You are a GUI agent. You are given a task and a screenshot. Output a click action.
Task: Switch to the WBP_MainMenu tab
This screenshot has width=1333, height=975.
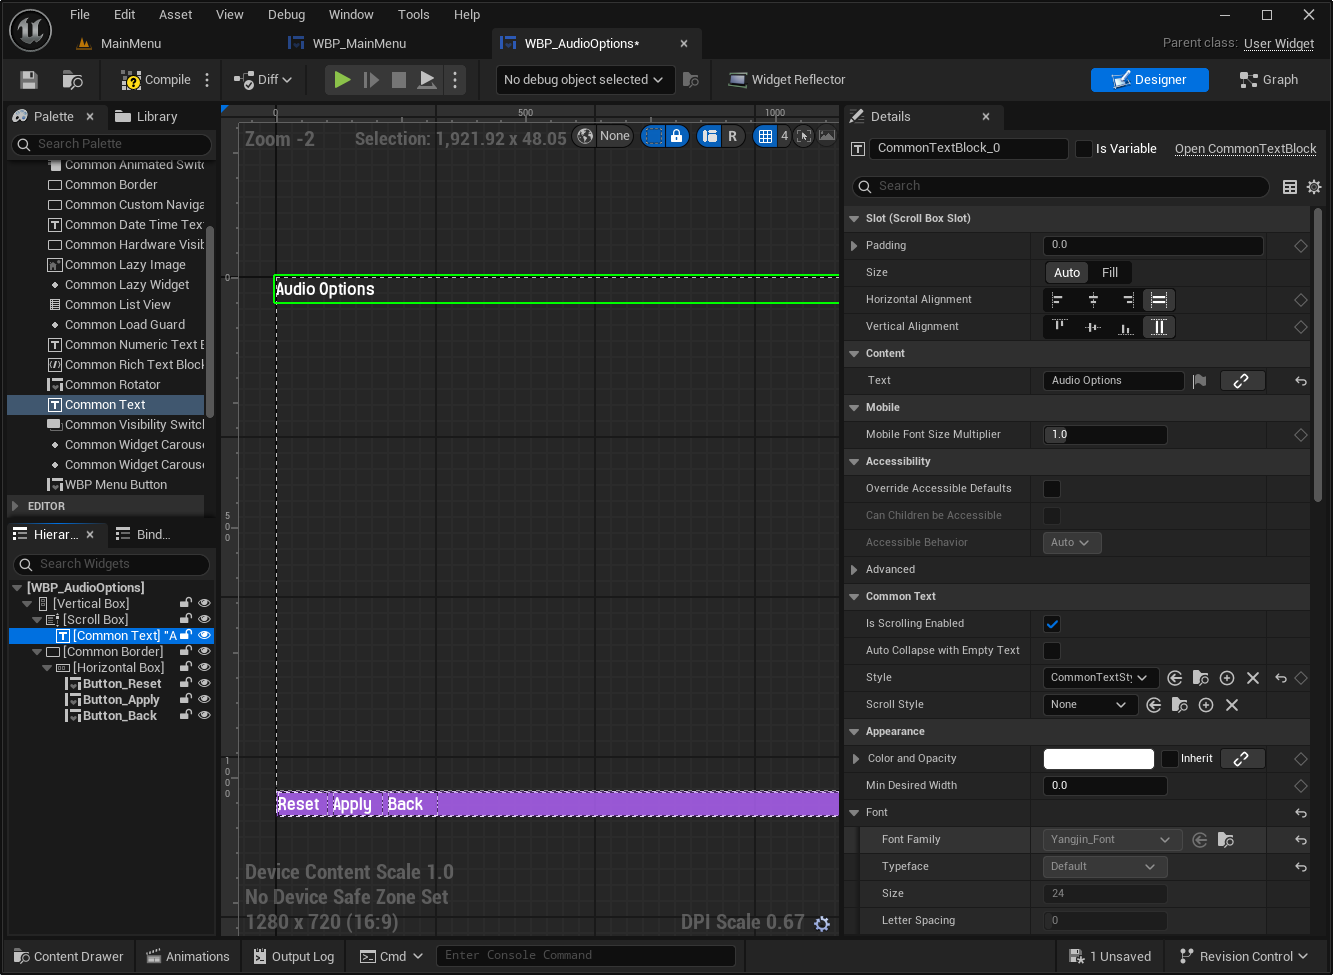click(x=359, y=44)
